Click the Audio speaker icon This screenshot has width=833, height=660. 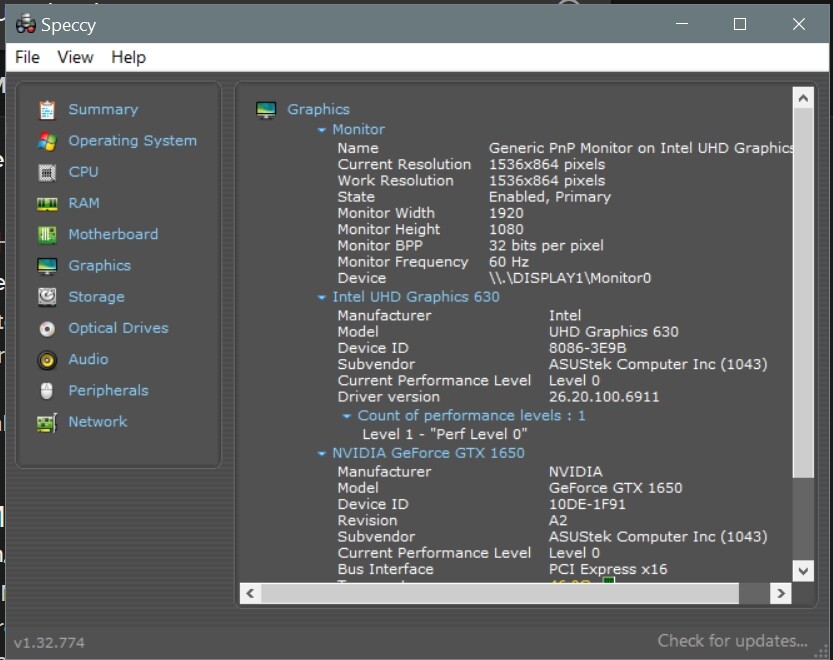(x=47, y=360)
